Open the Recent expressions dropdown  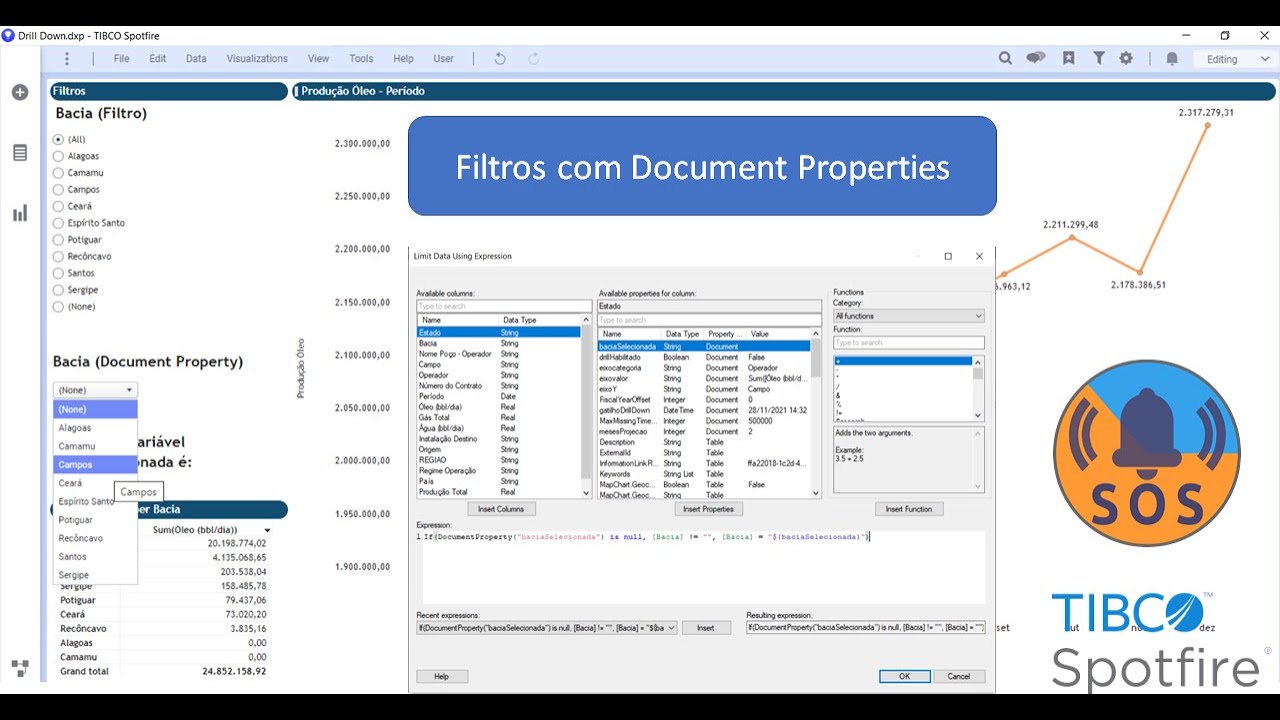pyautogui.click(x=547, y=628)
